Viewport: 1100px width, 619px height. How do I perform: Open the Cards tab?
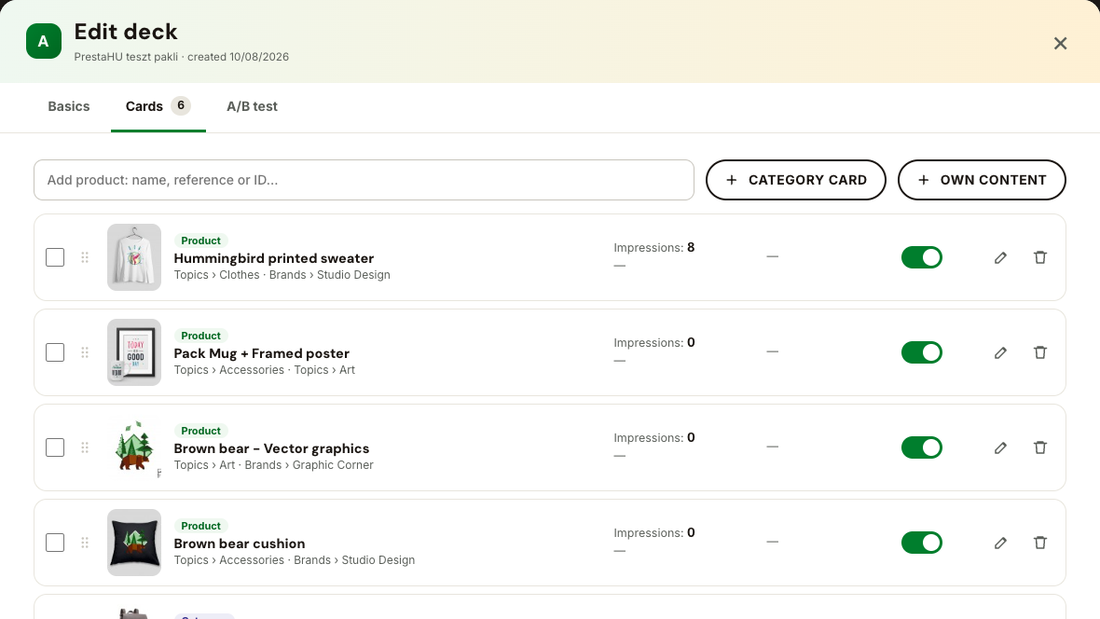(x=158, y=107)
